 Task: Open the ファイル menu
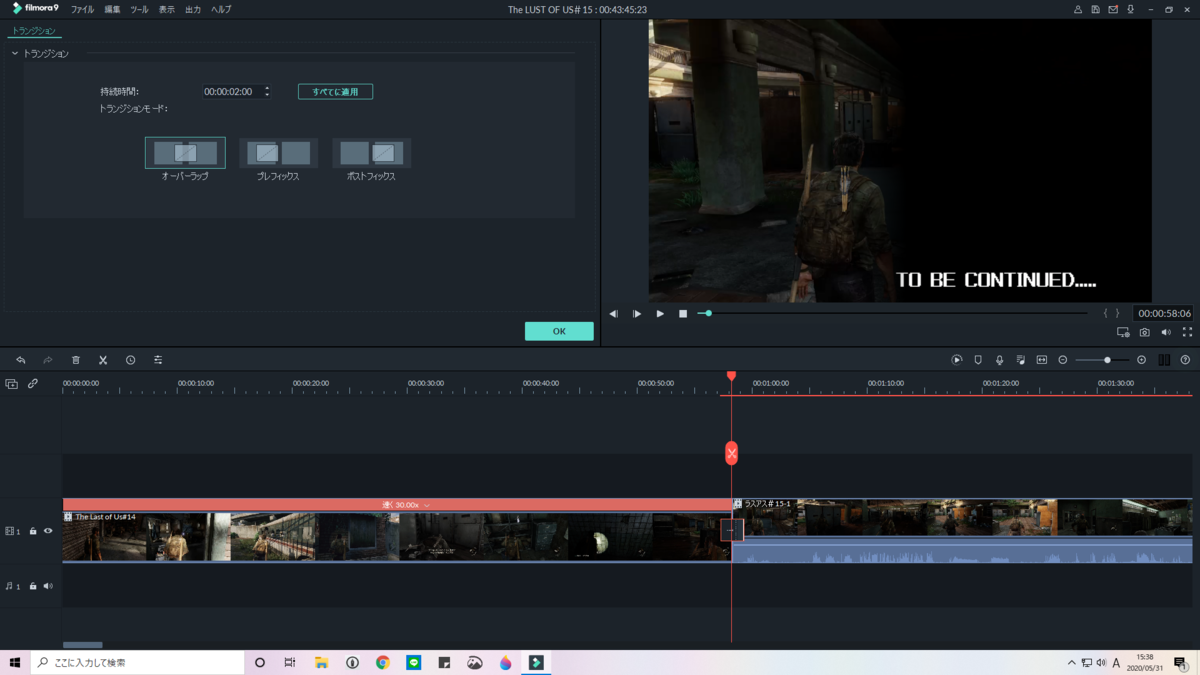tap(82, 9)
